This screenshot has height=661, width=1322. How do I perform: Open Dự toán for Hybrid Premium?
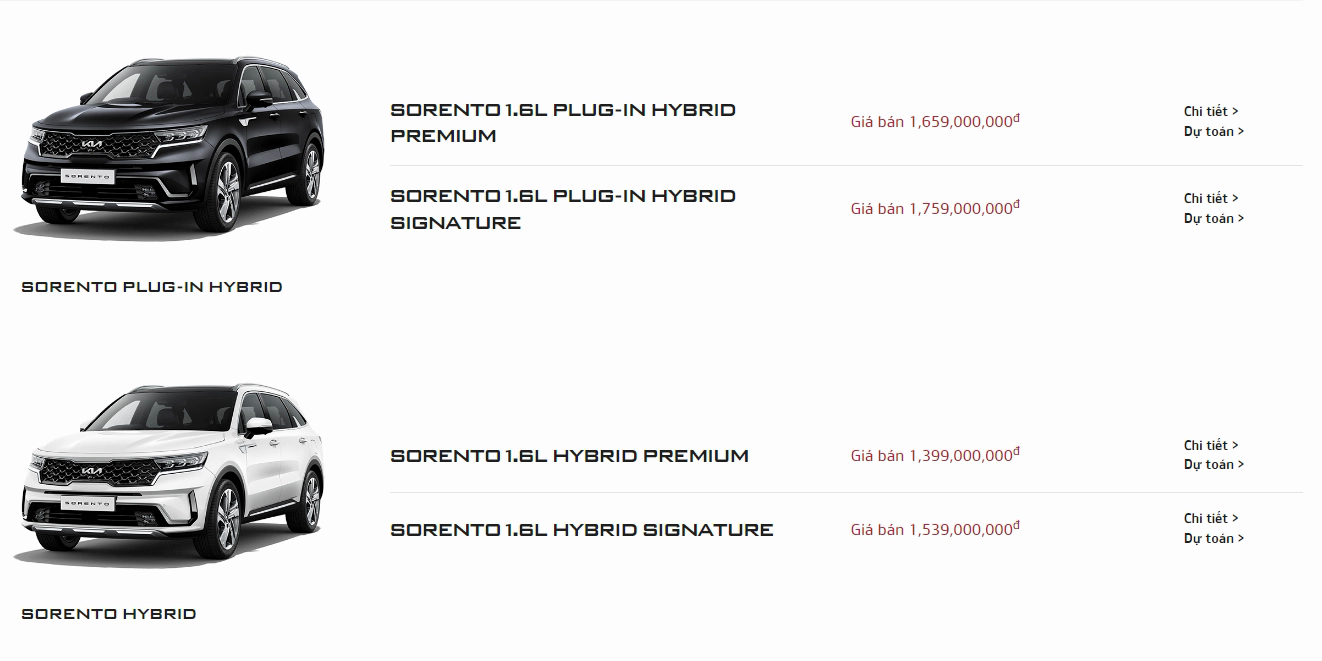coord(1214,465)
